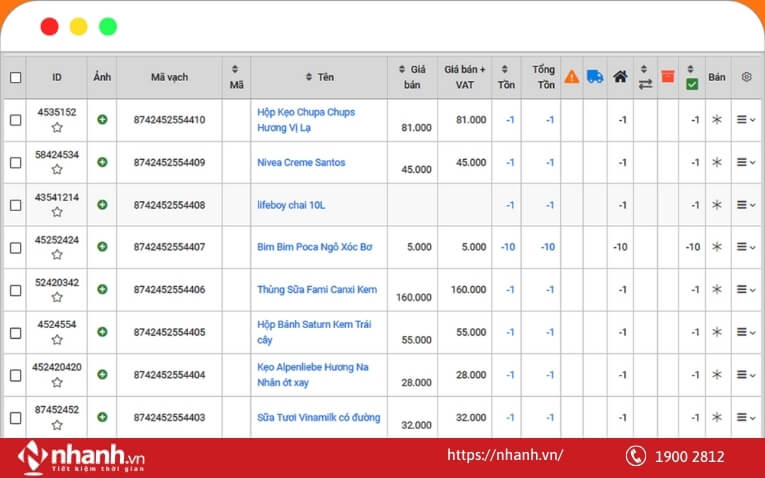Click the transfer arrows column header icon
Viewport: 765px width, 478px height.
click(645, 78)
